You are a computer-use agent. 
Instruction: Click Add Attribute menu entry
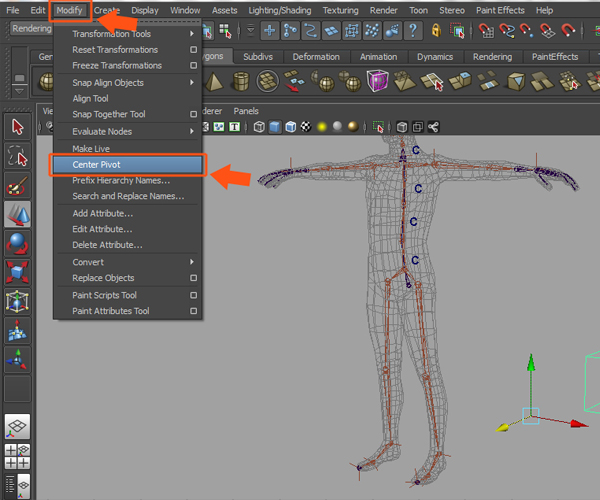click(129, 213)
